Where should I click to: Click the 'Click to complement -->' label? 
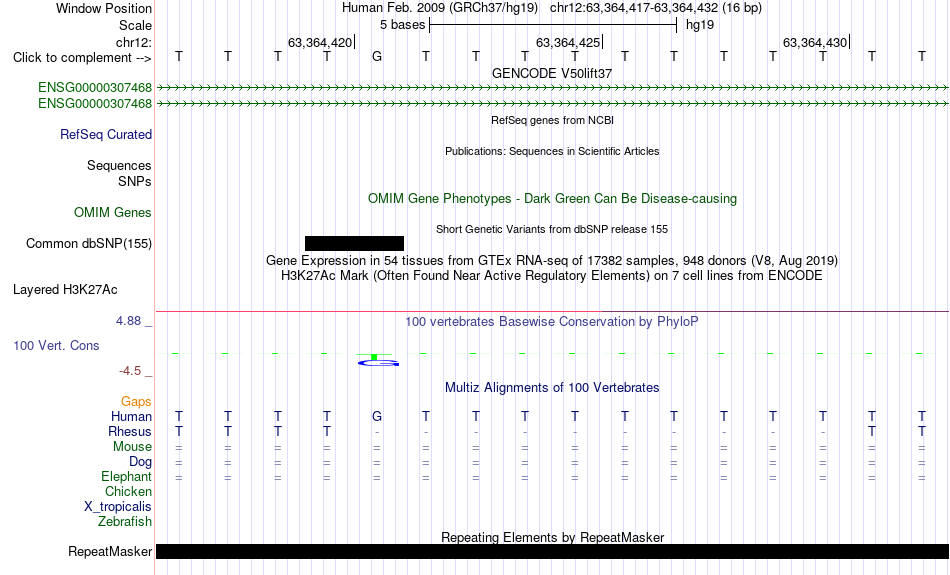[x=82, y=58]
